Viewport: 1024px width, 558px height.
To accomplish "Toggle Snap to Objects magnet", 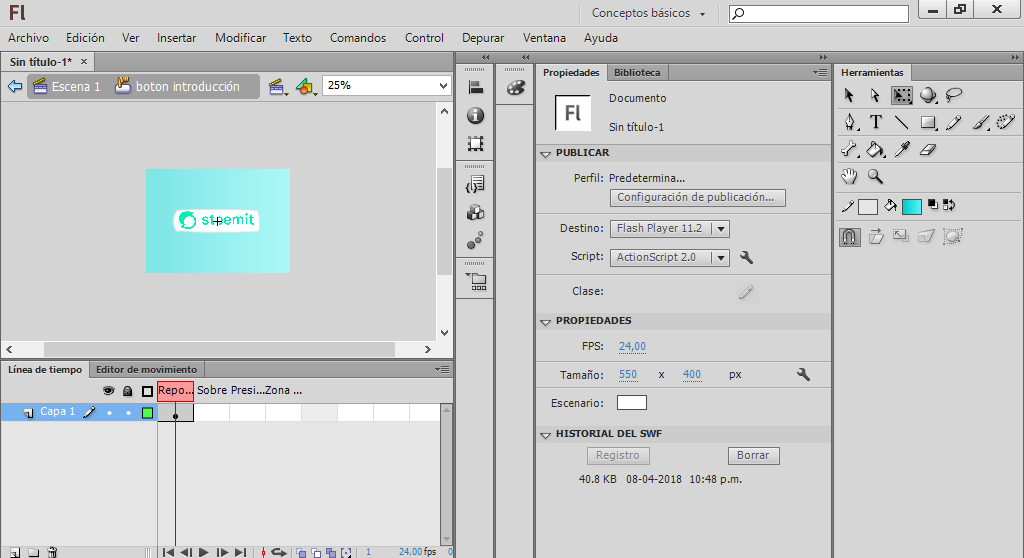I will coord(850,237).
